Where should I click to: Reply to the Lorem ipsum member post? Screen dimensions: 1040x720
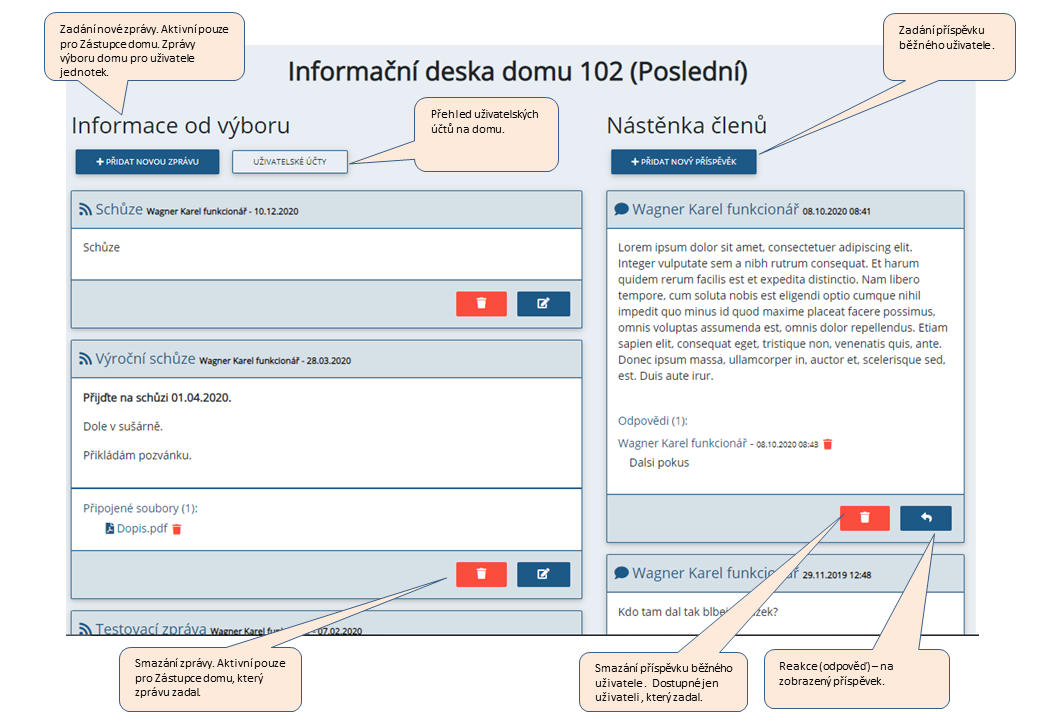925,518
